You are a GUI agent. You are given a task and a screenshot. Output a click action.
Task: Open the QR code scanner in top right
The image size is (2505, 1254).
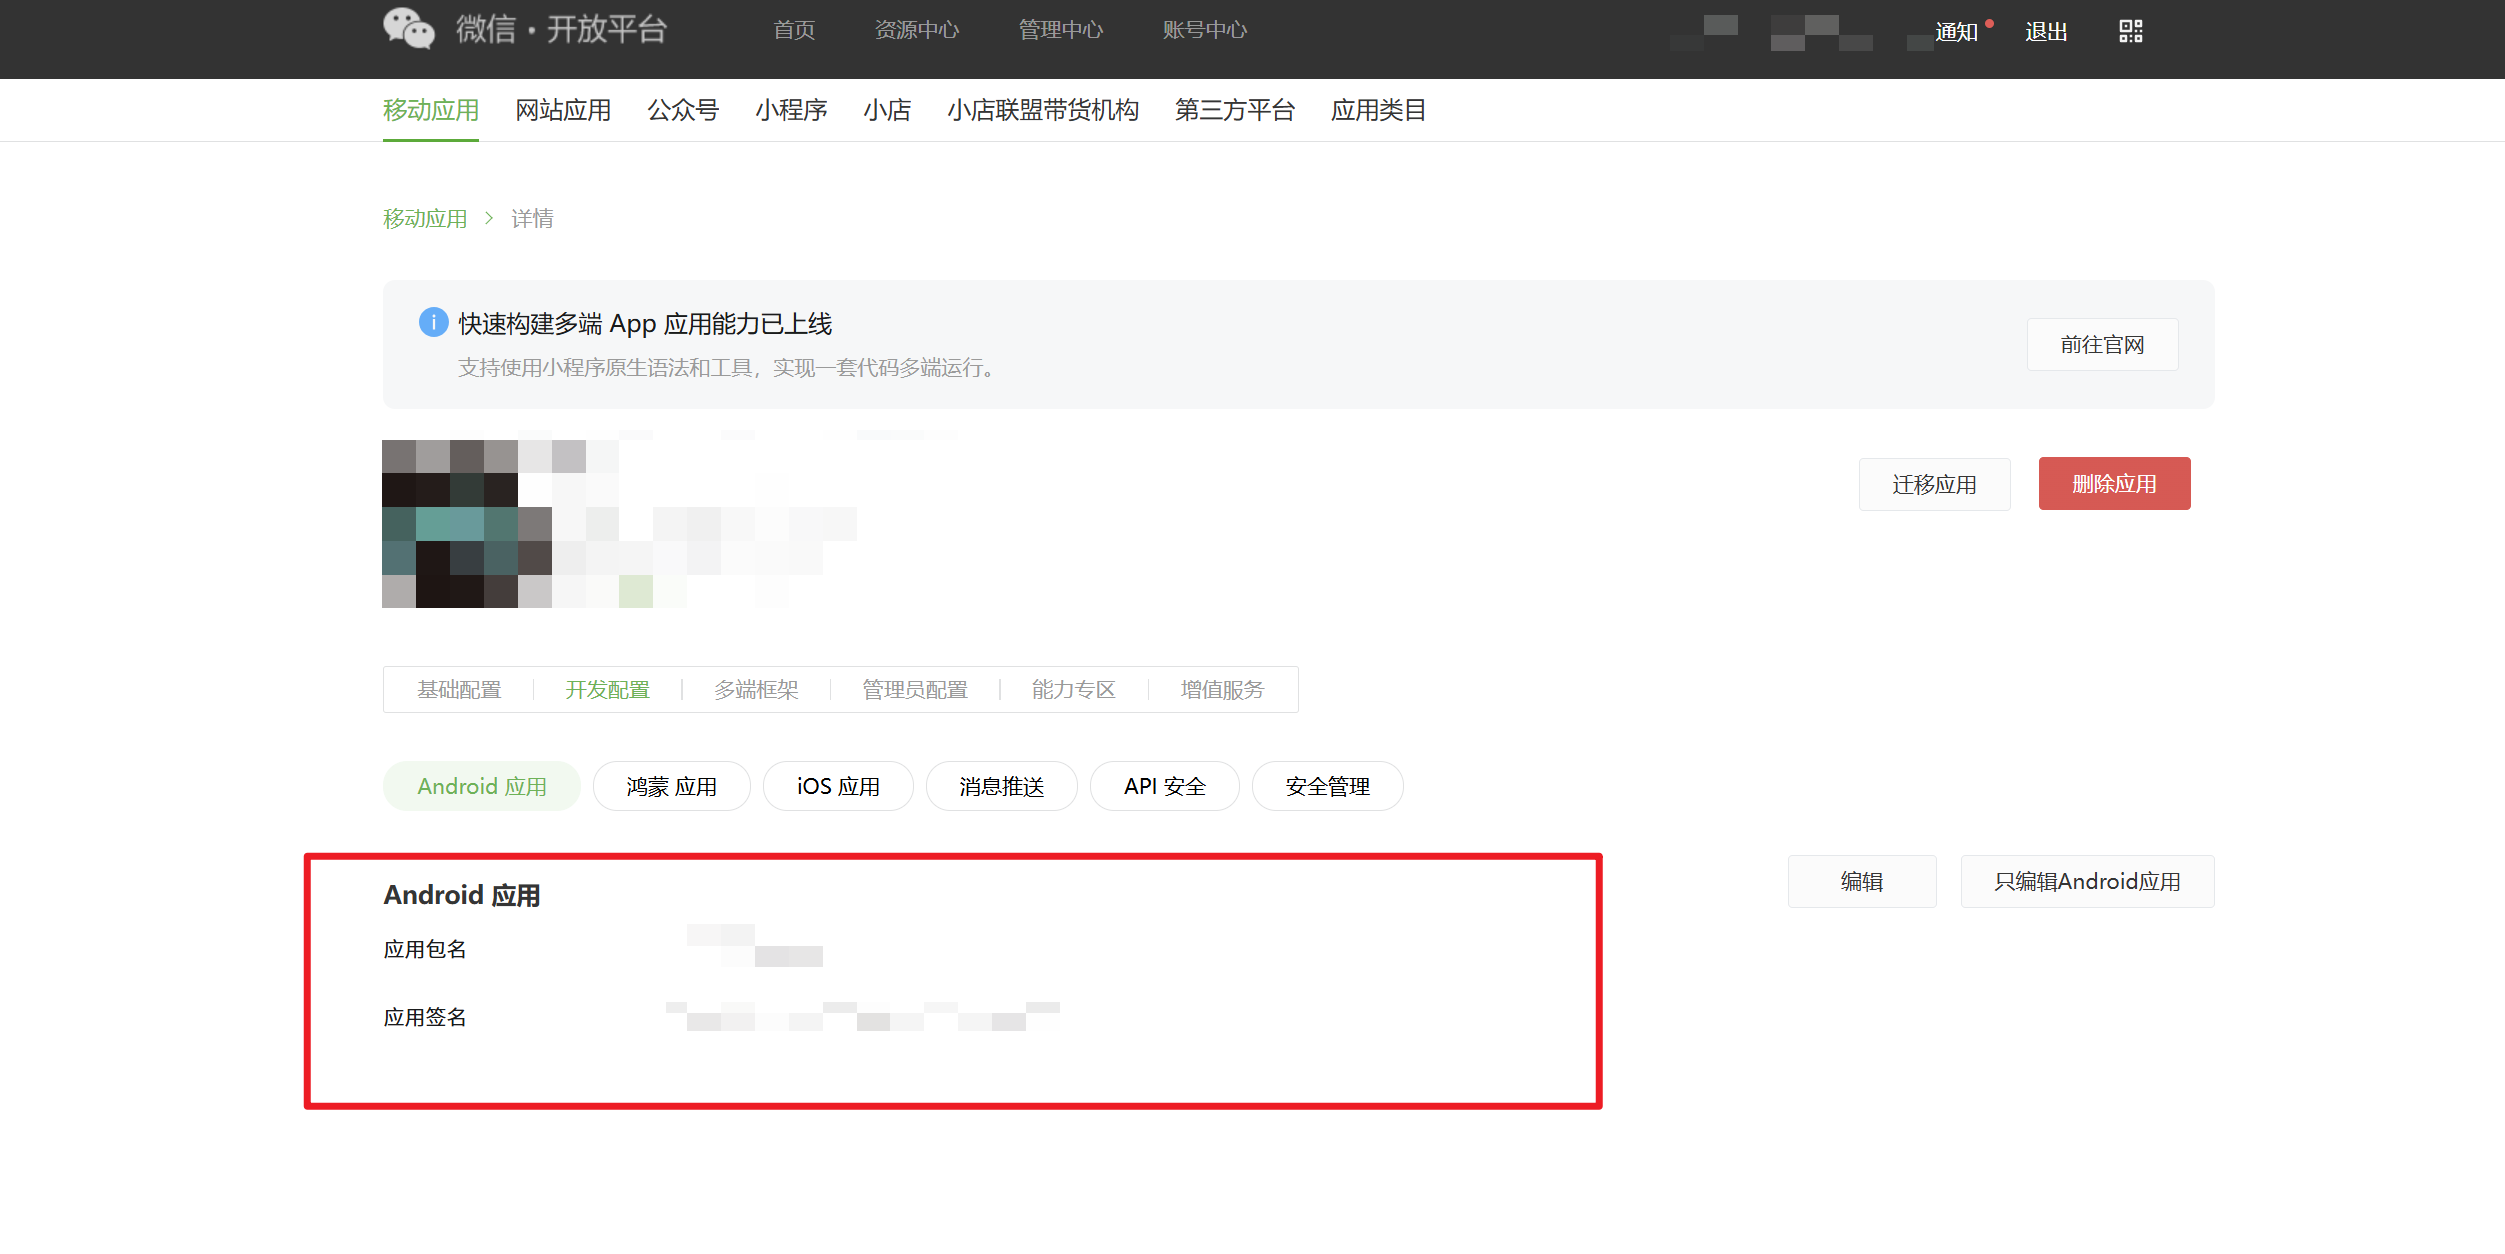click(x=2131, y=31)
